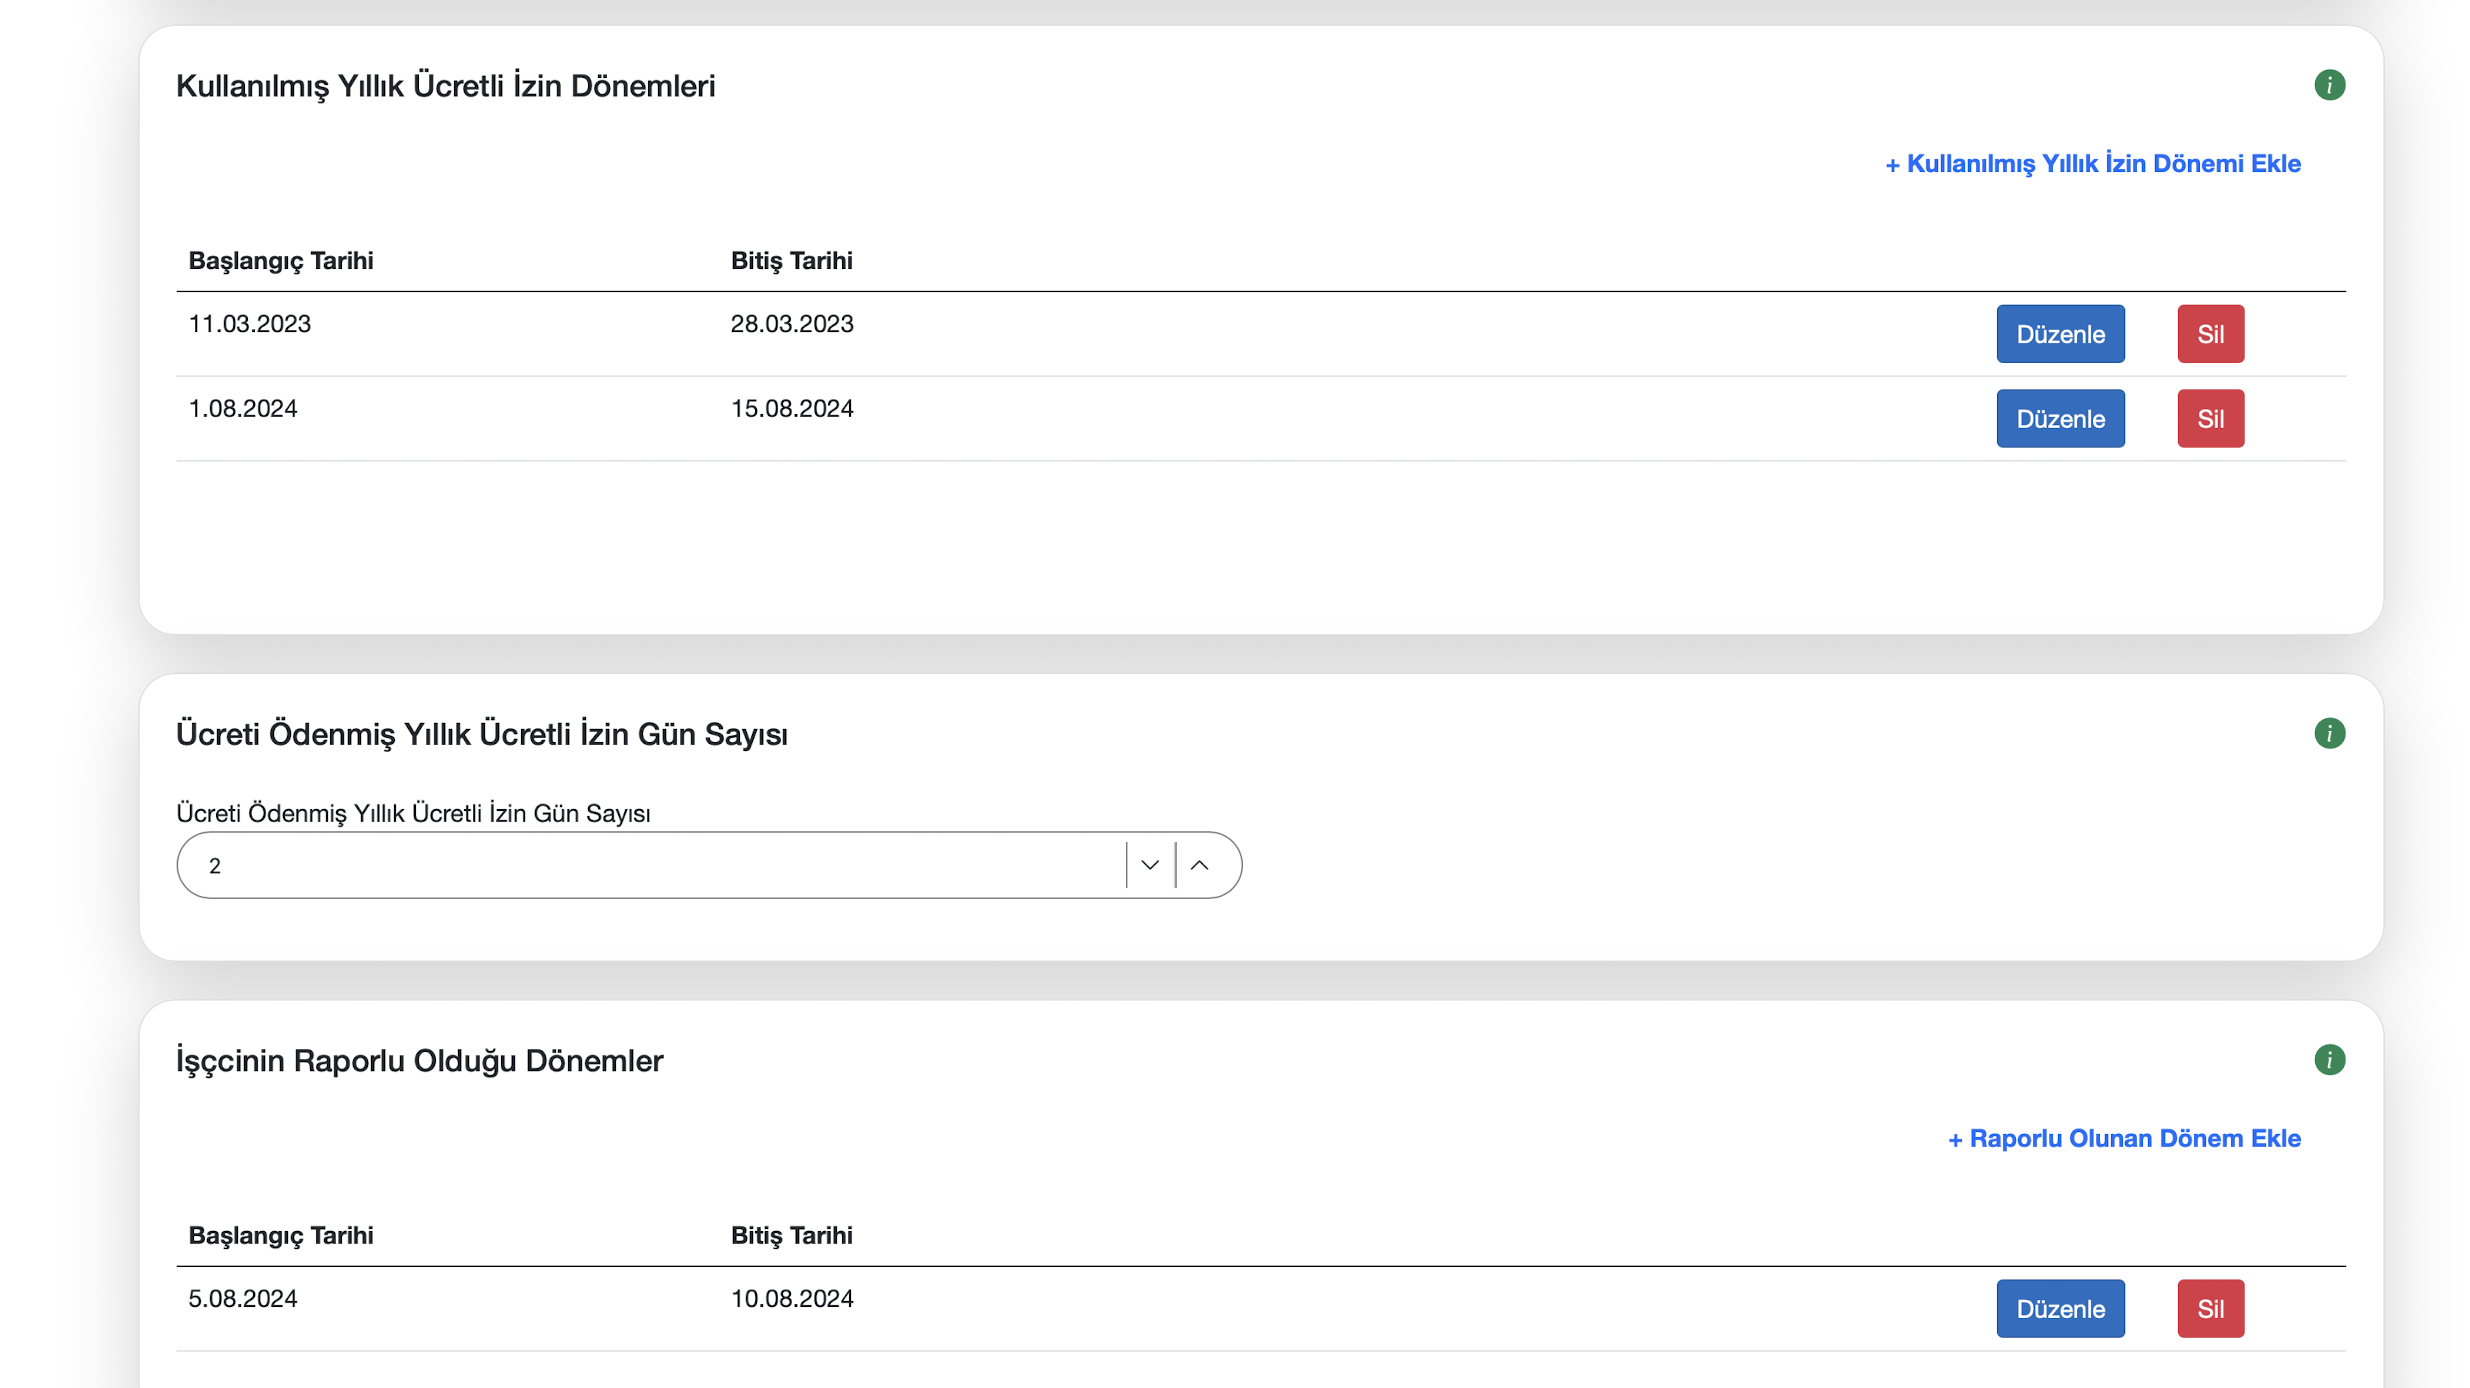Click Bitiş Tarihi header in report periods table
2470x1388 pixels.
(791, 1235)
